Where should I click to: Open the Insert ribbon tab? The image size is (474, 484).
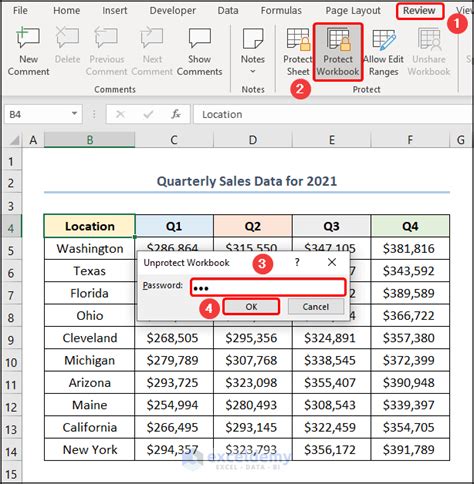point(115,11)
